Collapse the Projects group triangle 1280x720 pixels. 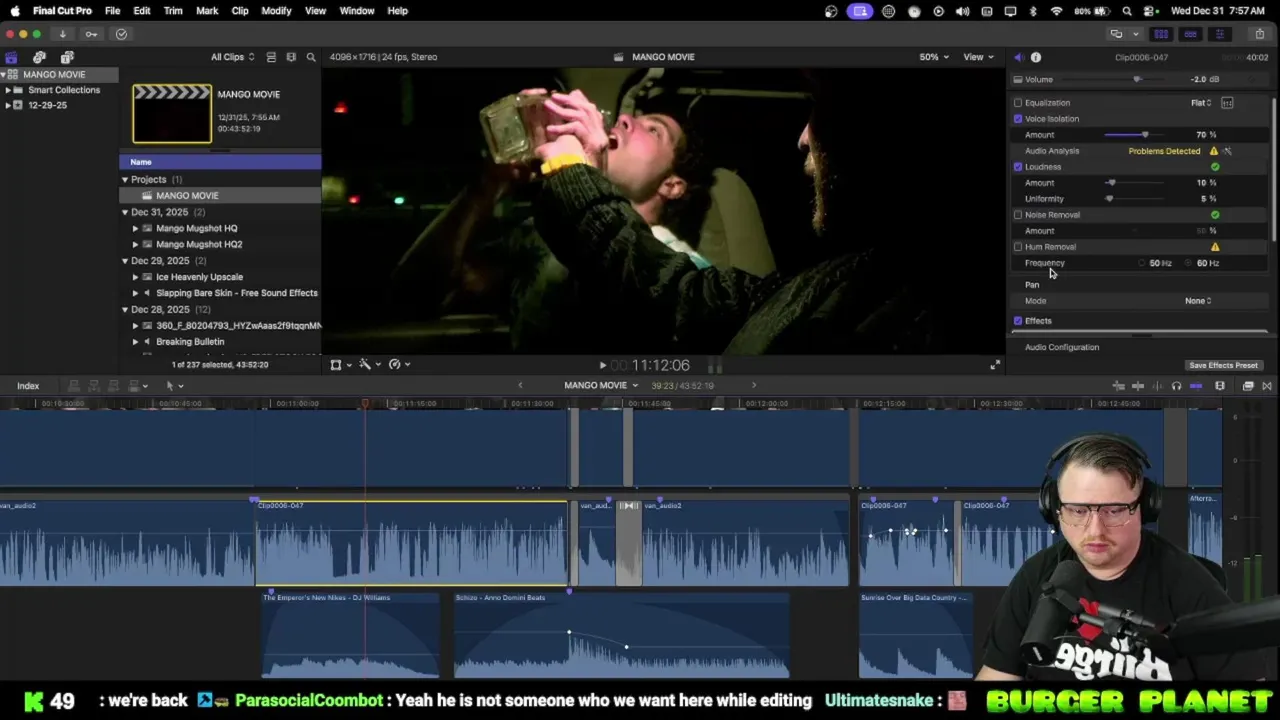coord(125,180)
